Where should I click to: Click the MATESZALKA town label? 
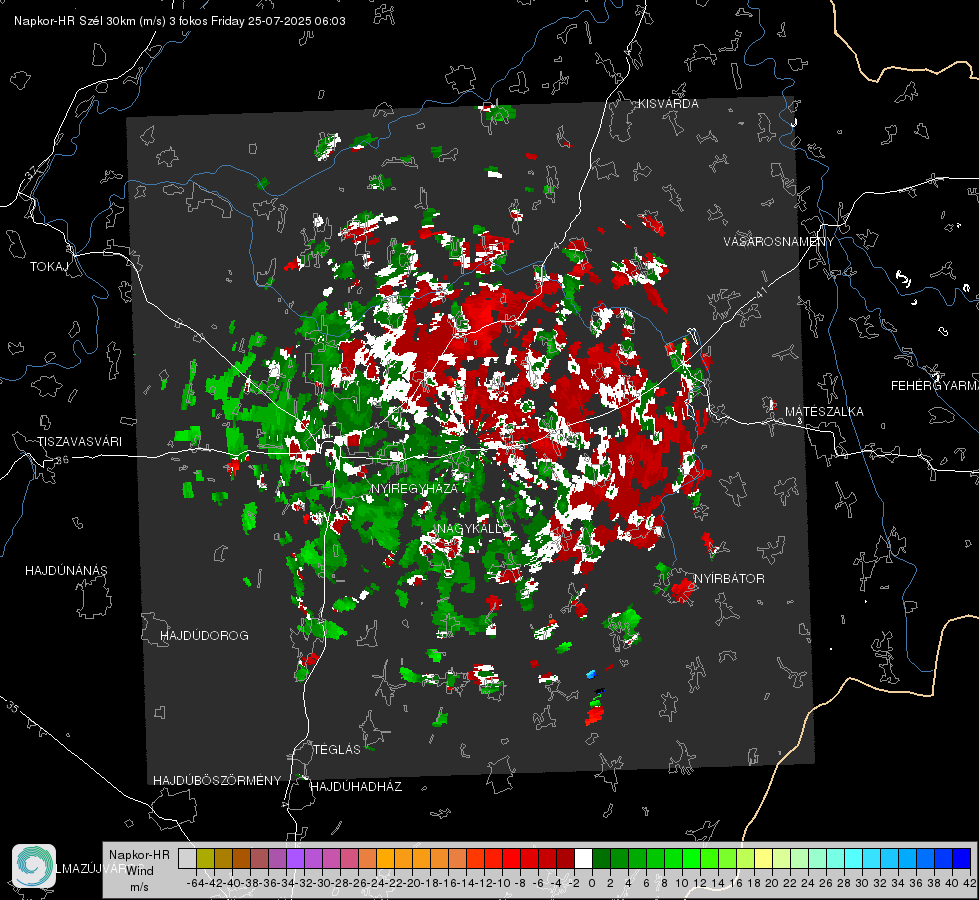click(x=824, y=412)
